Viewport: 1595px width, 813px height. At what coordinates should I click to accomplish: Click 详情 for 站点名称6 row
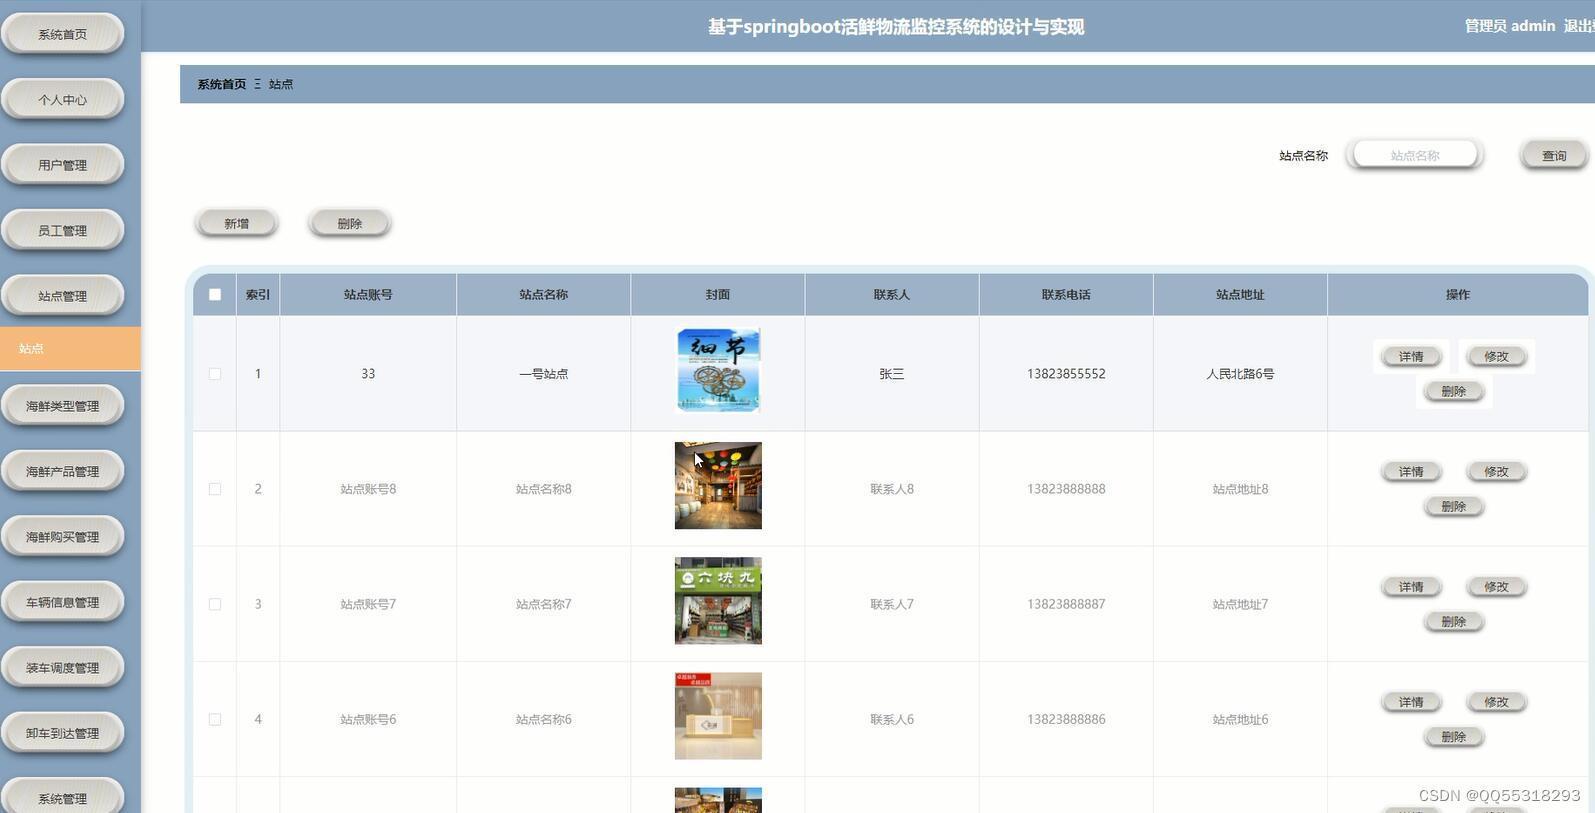(x=1411, y=702)
